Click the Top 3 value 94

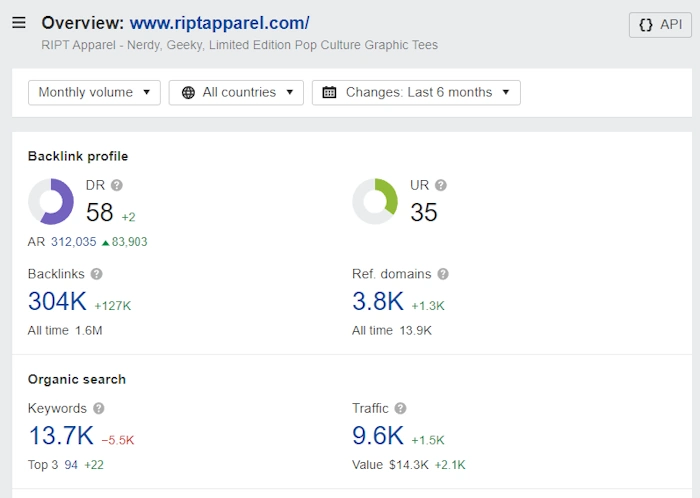(71, 465)
